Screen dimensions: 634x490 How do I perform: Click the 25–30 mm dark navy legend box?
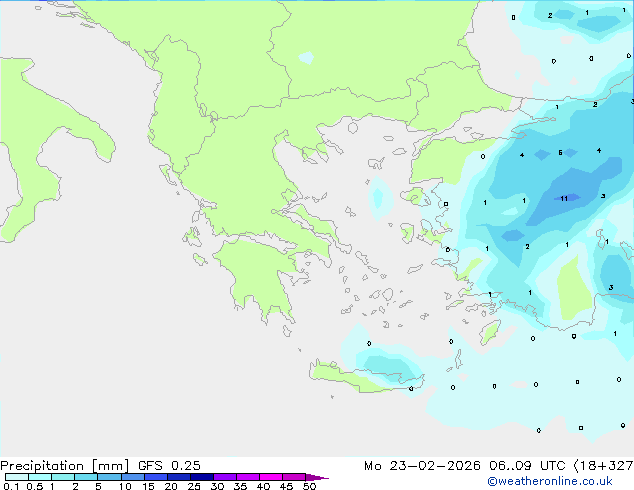click(x=202, y=477)
